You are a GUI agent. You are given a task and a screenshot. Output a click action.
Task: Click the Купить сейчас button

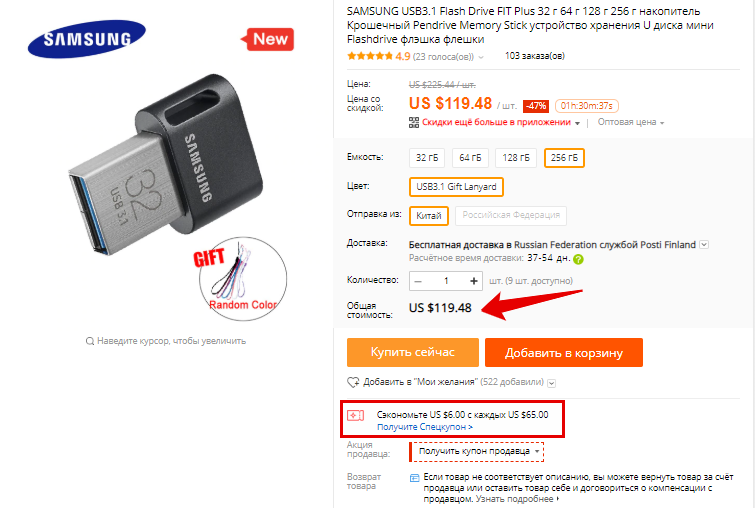tap(413, 352)
